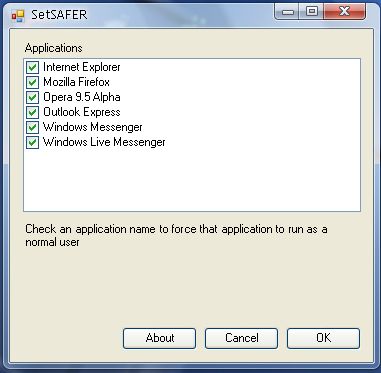Select the Windows Live Messenger text
Viewport: 381px width, 373px height.
click(104, 142)
